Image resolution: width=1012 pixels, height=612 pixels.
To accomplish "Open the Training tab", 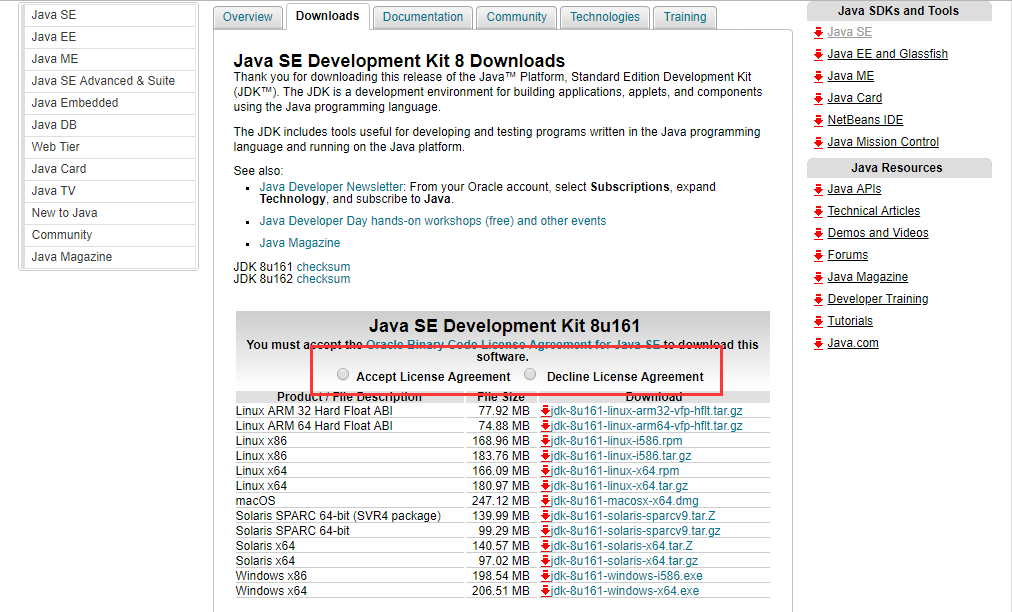I will coord(685,17).
